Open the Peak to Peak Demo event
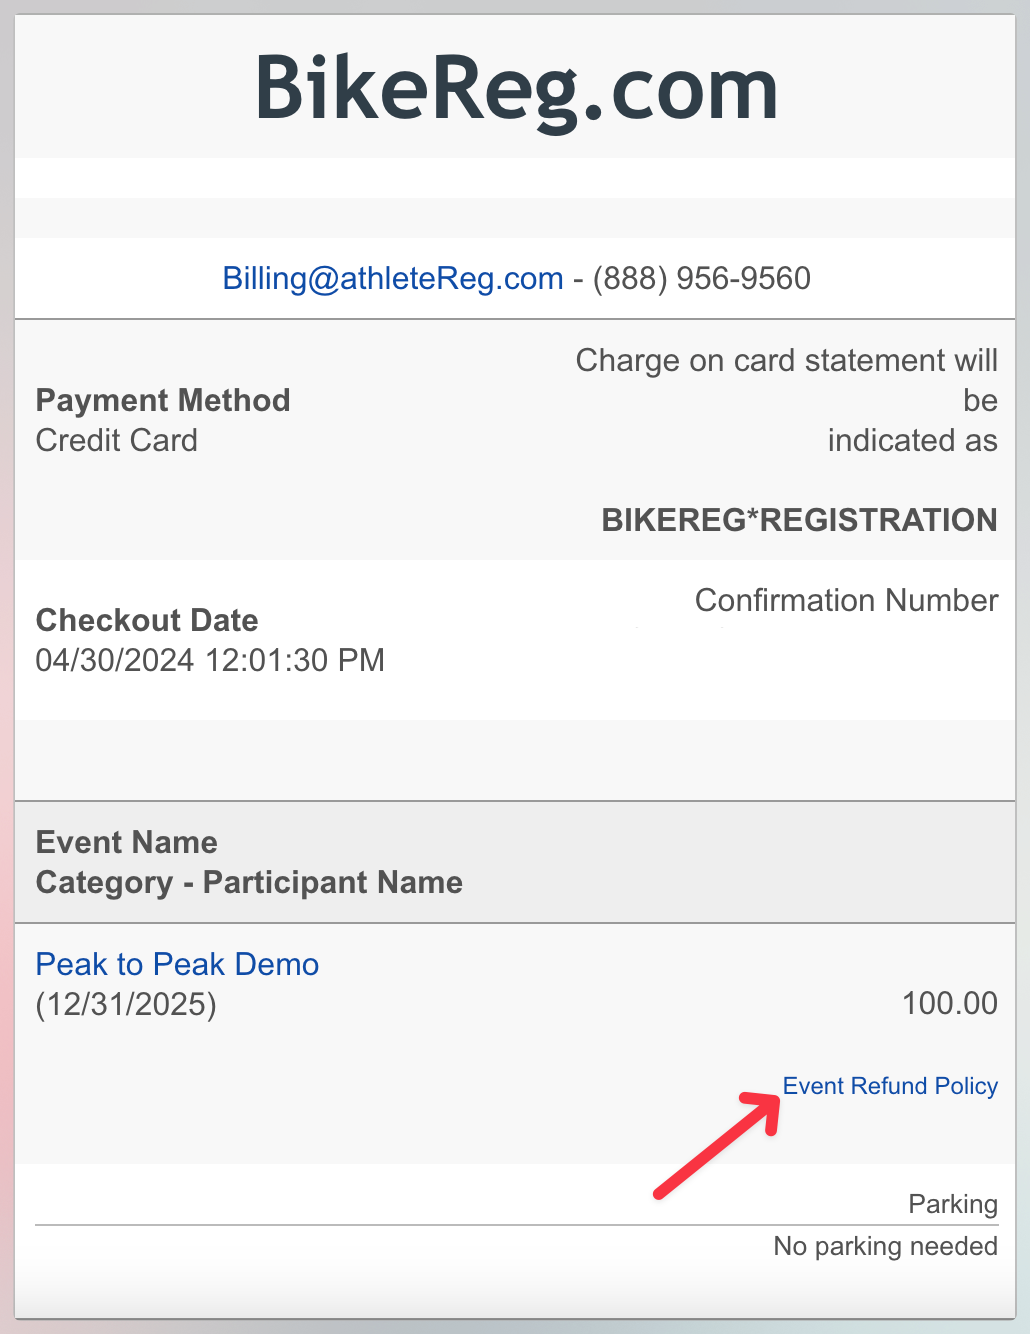The height and width of the screenshot is (1334, 1030). pyautogui.click(x=177, y=964)
